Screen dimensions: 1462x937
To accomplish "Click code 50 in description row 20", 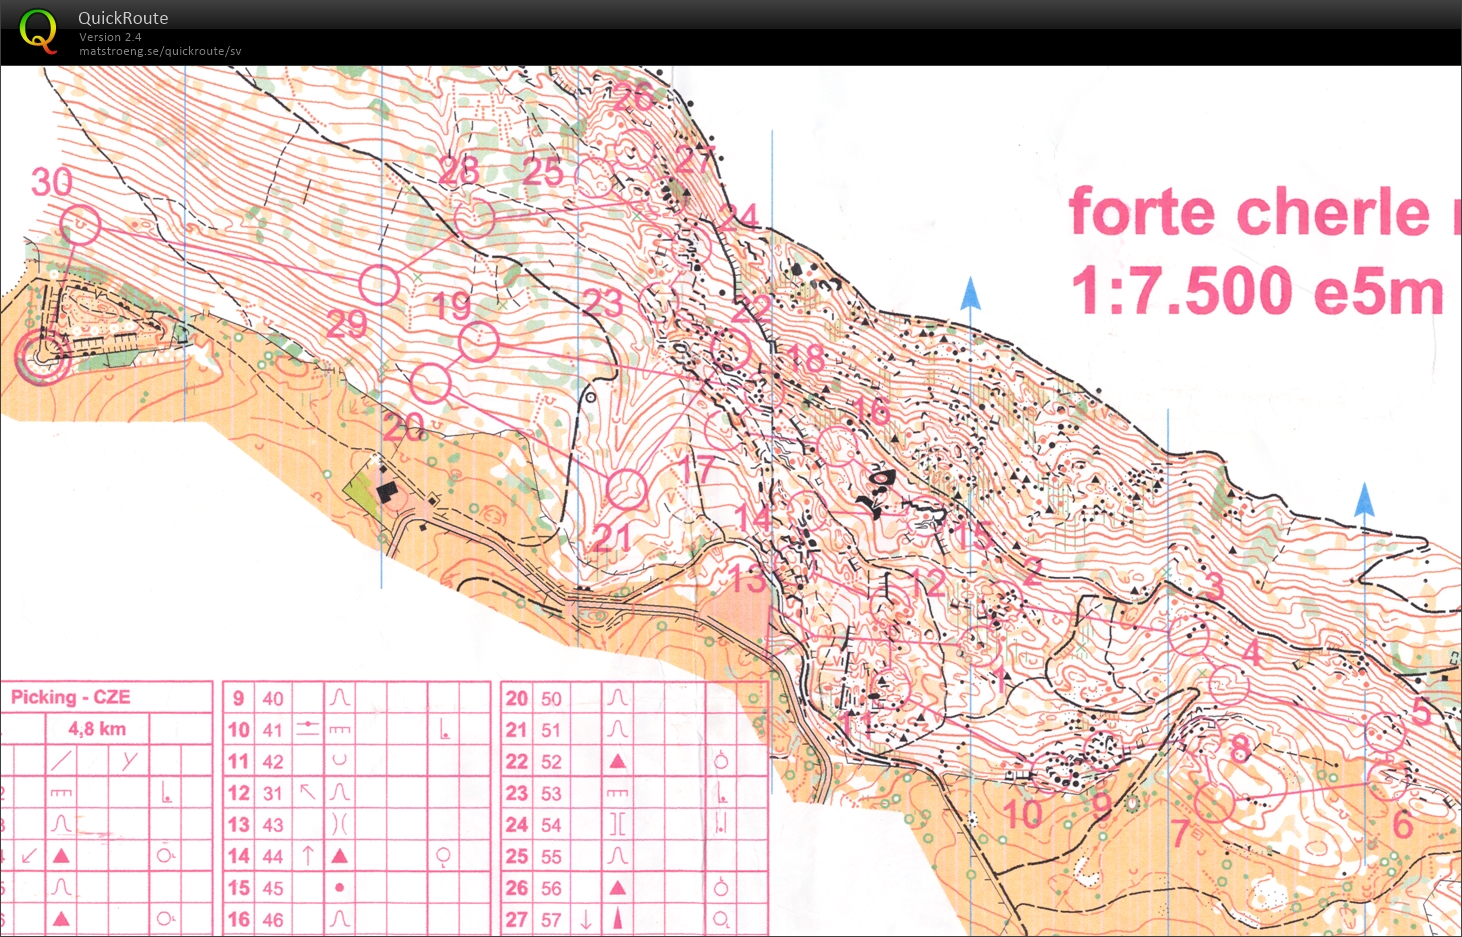I will (551, 699).
